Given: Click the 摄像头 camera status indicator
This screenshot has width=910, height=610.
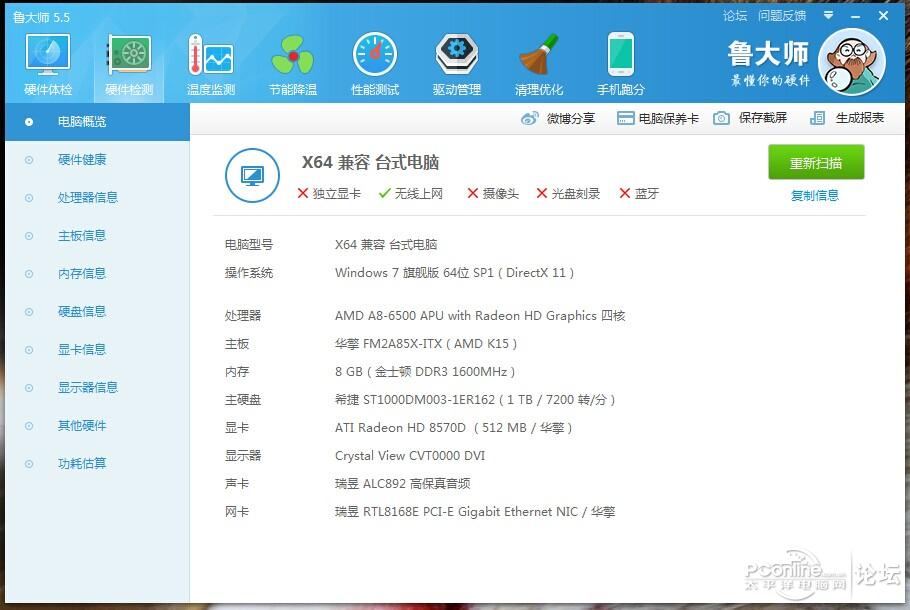Looking at the screenshot, I should [493, 193].
